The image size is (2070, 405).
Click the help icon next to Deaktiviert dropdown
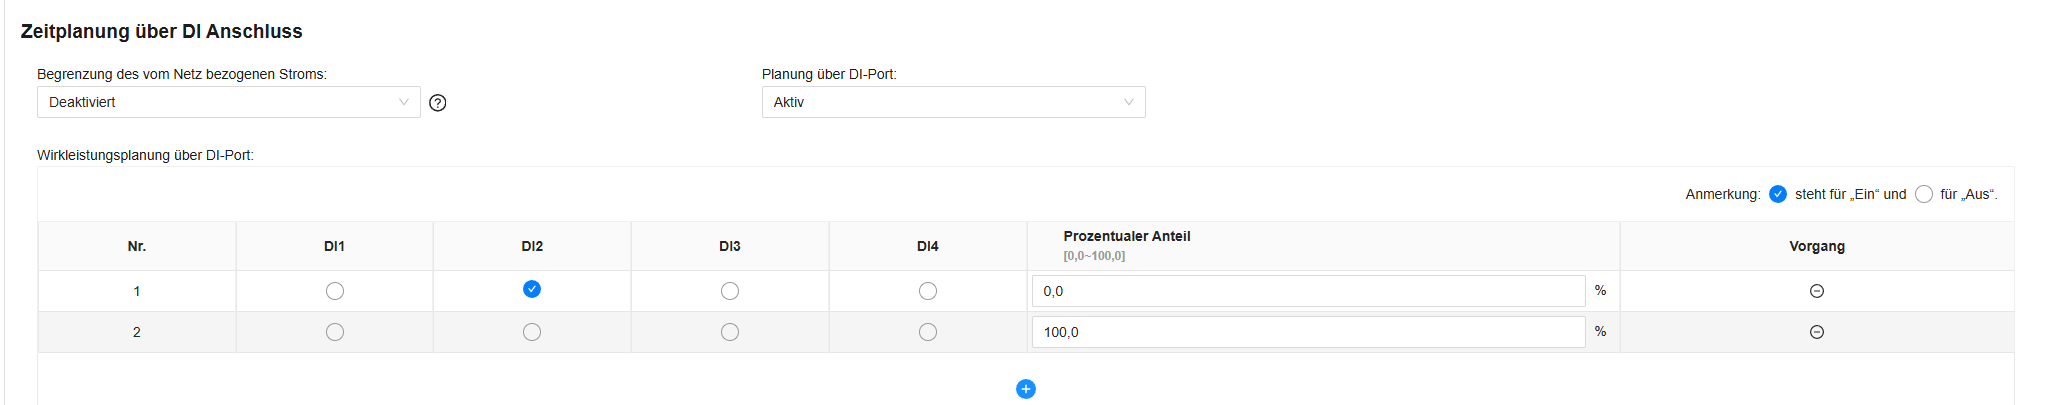pos(437,102)
